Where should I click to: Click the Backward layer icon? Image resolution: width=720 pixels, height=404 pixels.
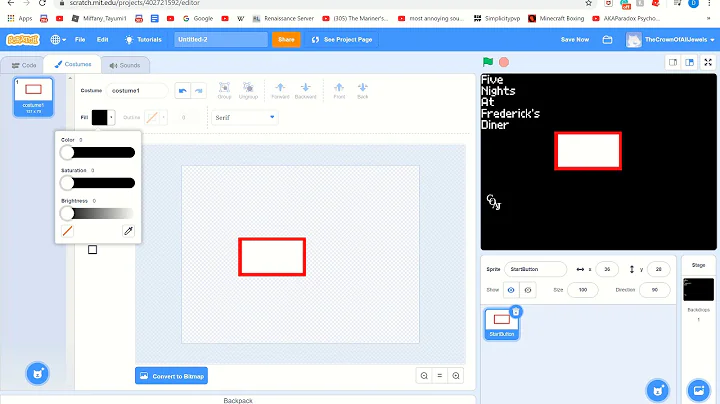[x=305, y=90]
